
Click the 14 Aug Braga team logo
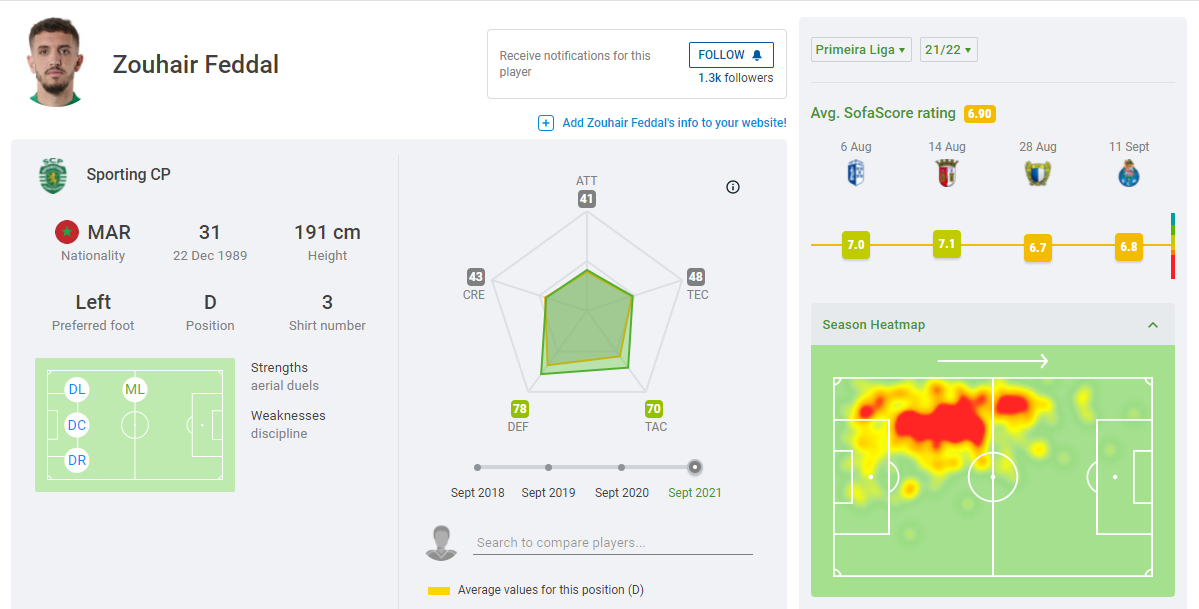pyautogui.click(x=947, y=174)
